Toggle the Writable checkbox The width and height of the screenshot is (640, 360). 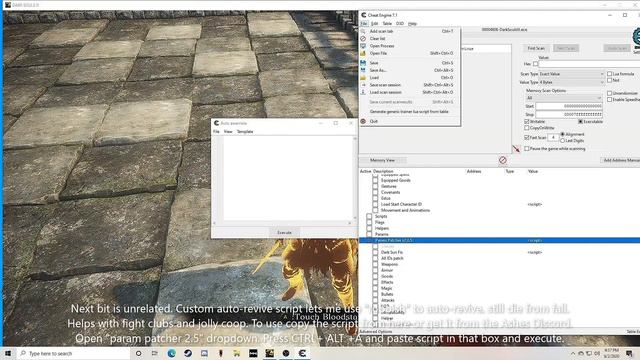[x=527, y=122]
